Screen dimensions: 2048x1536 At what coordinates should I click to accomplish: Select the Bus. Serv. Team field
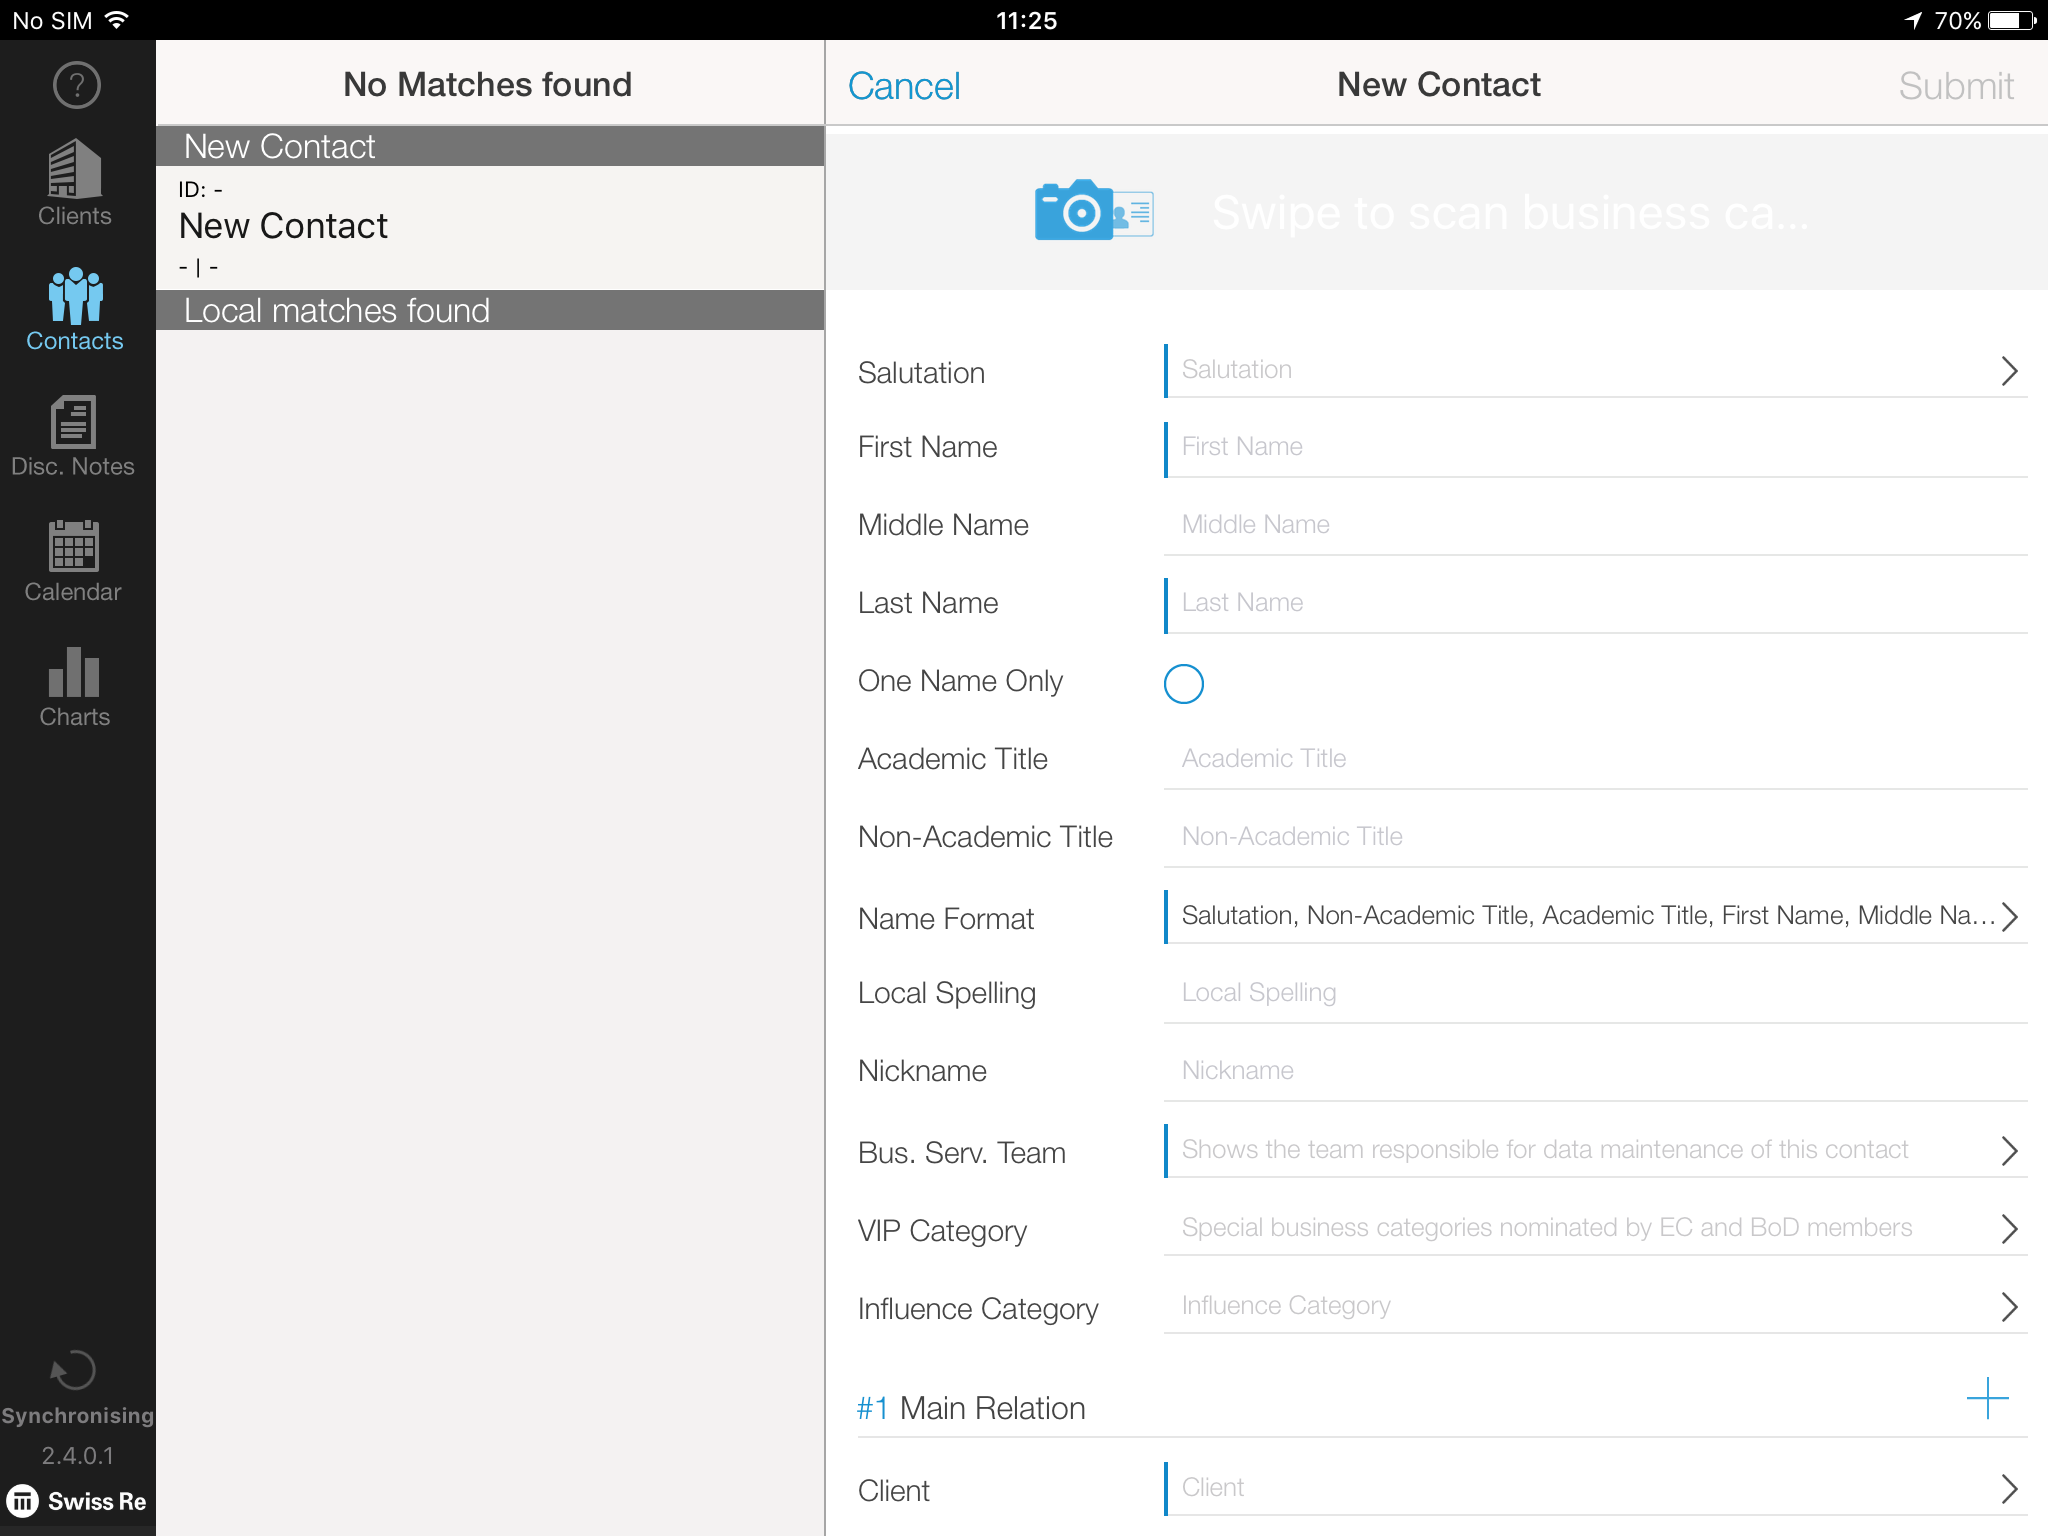[x=1596, y=1150]
